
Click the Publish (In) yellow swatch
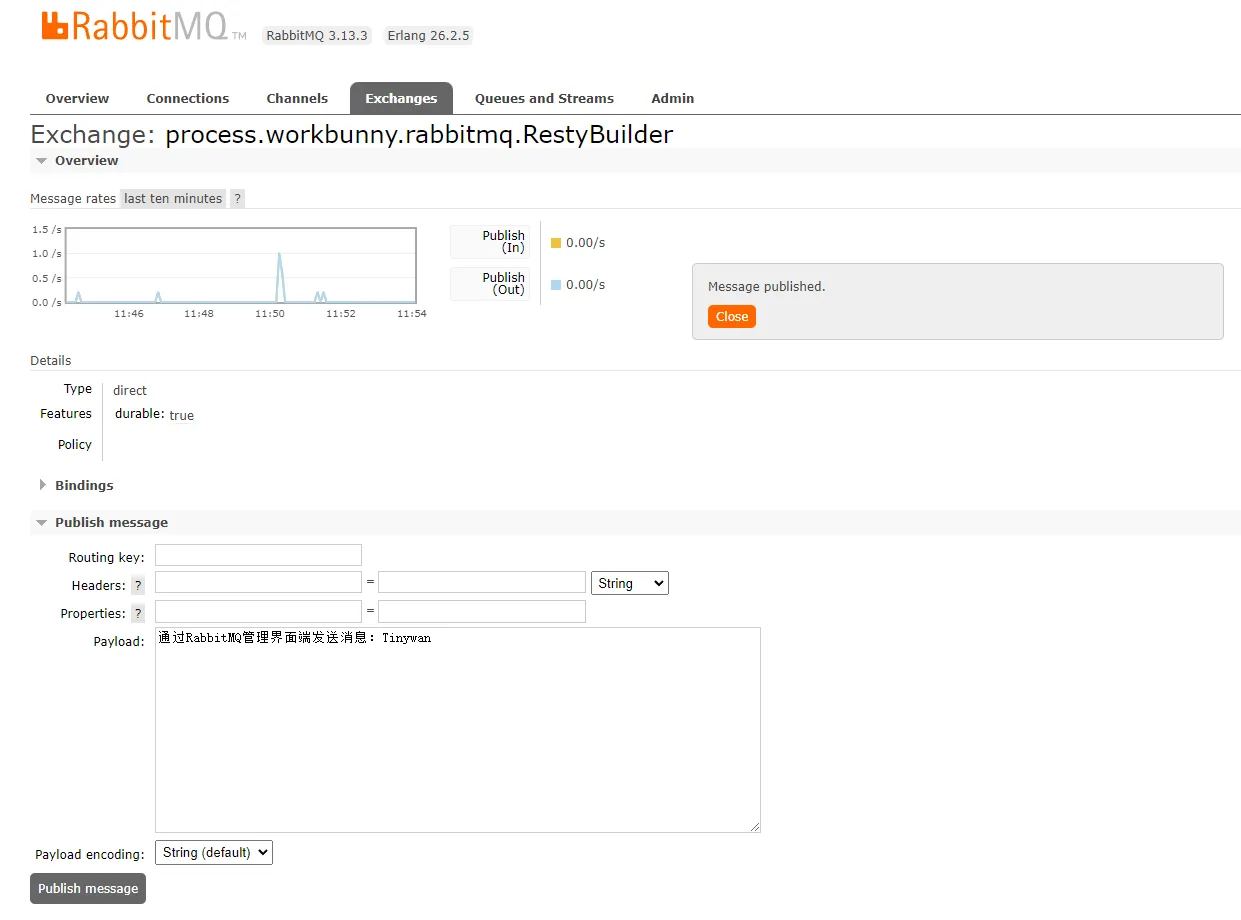tap(556, 243)
